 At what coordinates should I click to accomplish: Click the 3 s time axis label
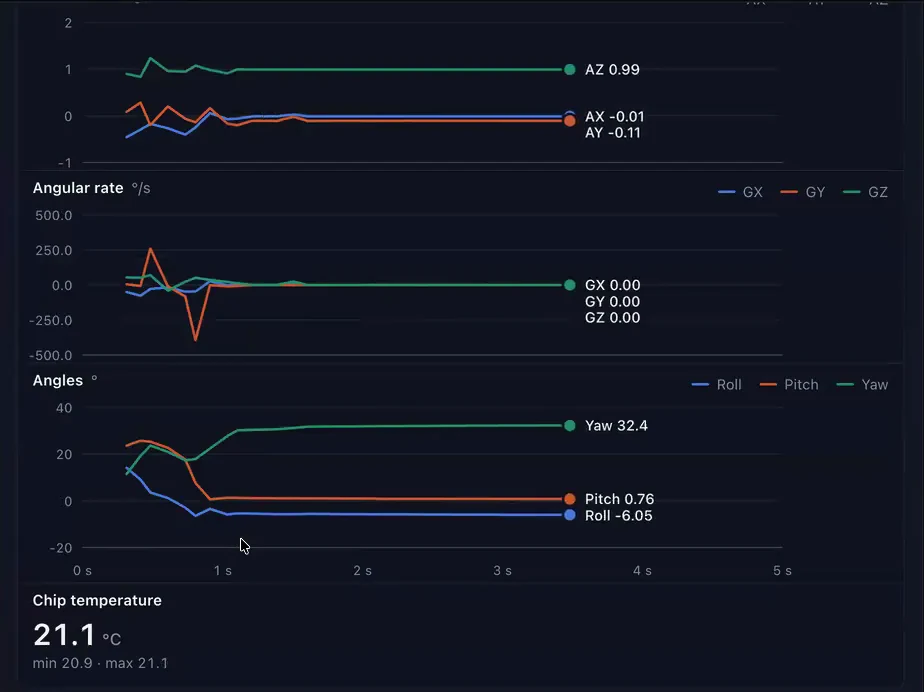pos(503,571)
